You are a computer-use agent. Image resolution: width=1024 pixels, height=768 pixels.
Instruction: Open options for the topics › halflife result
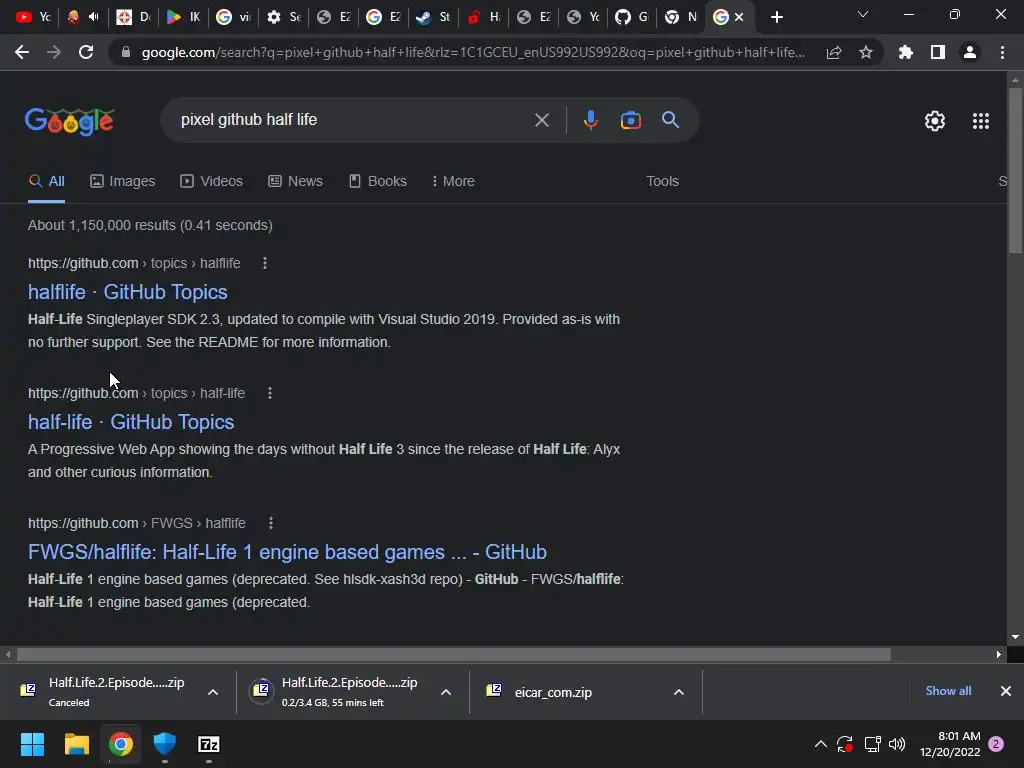point(264,263)
